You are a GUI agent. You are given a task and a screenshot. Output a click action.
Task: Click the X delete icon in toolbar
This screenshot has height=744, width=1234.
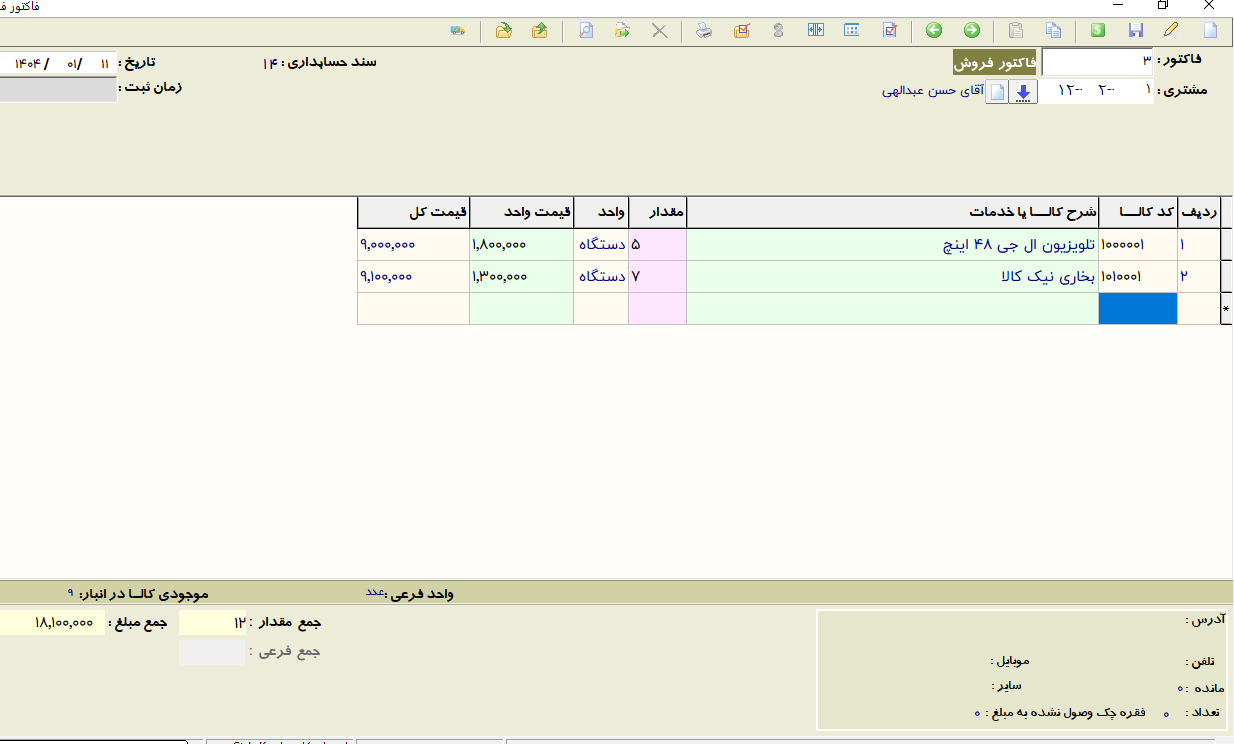[660, 31]
